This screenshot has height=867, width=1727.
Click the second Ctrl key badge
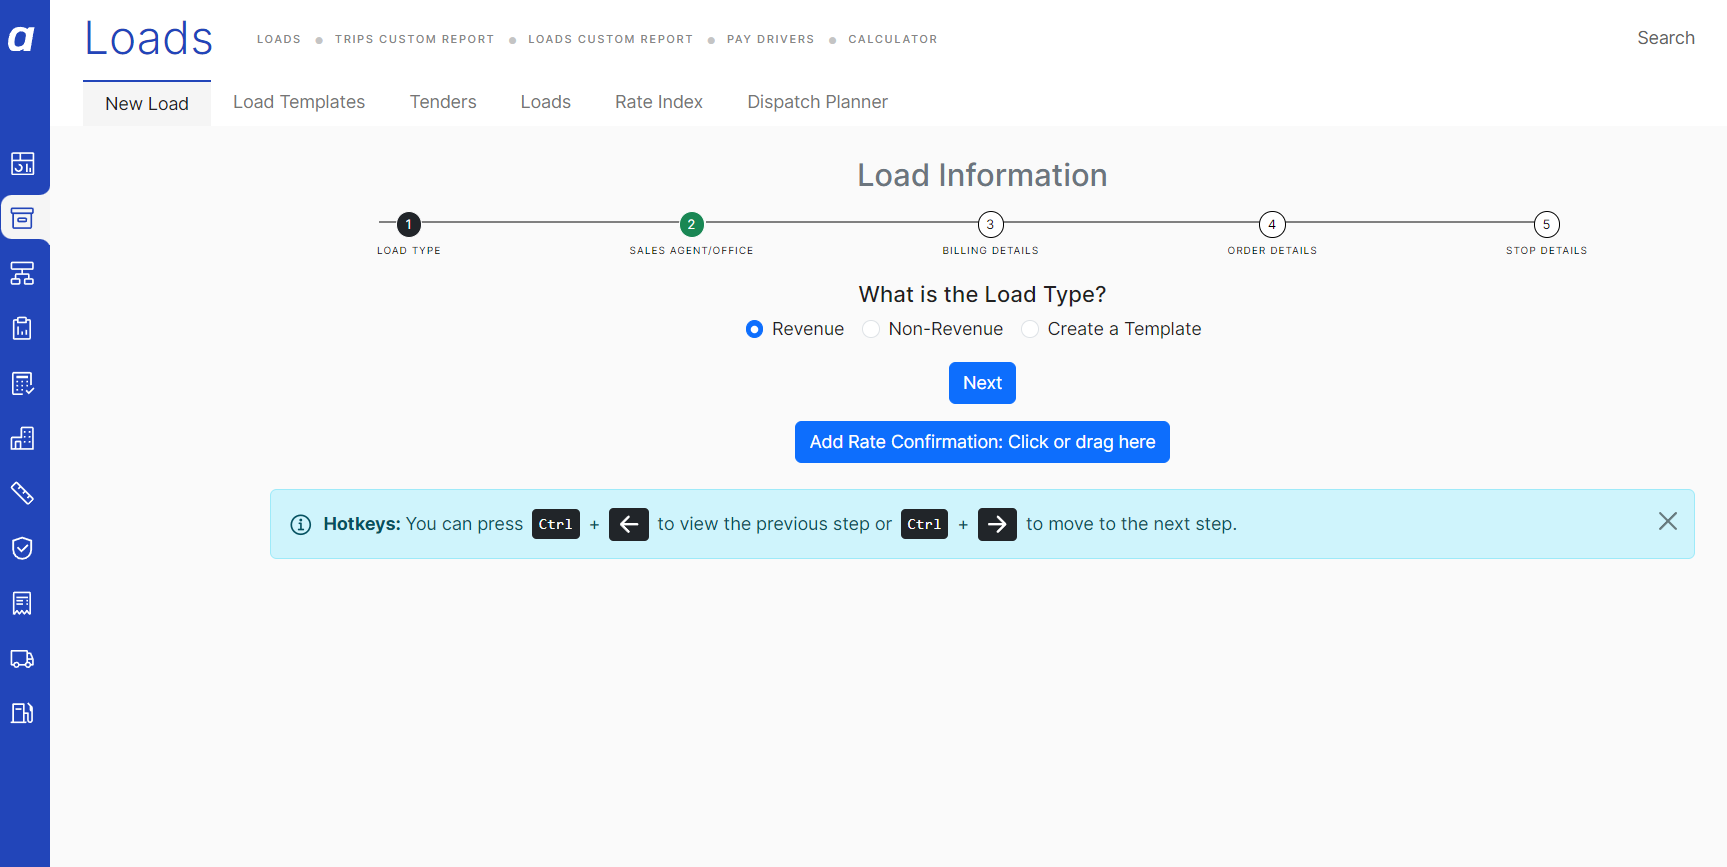(924, 524)
